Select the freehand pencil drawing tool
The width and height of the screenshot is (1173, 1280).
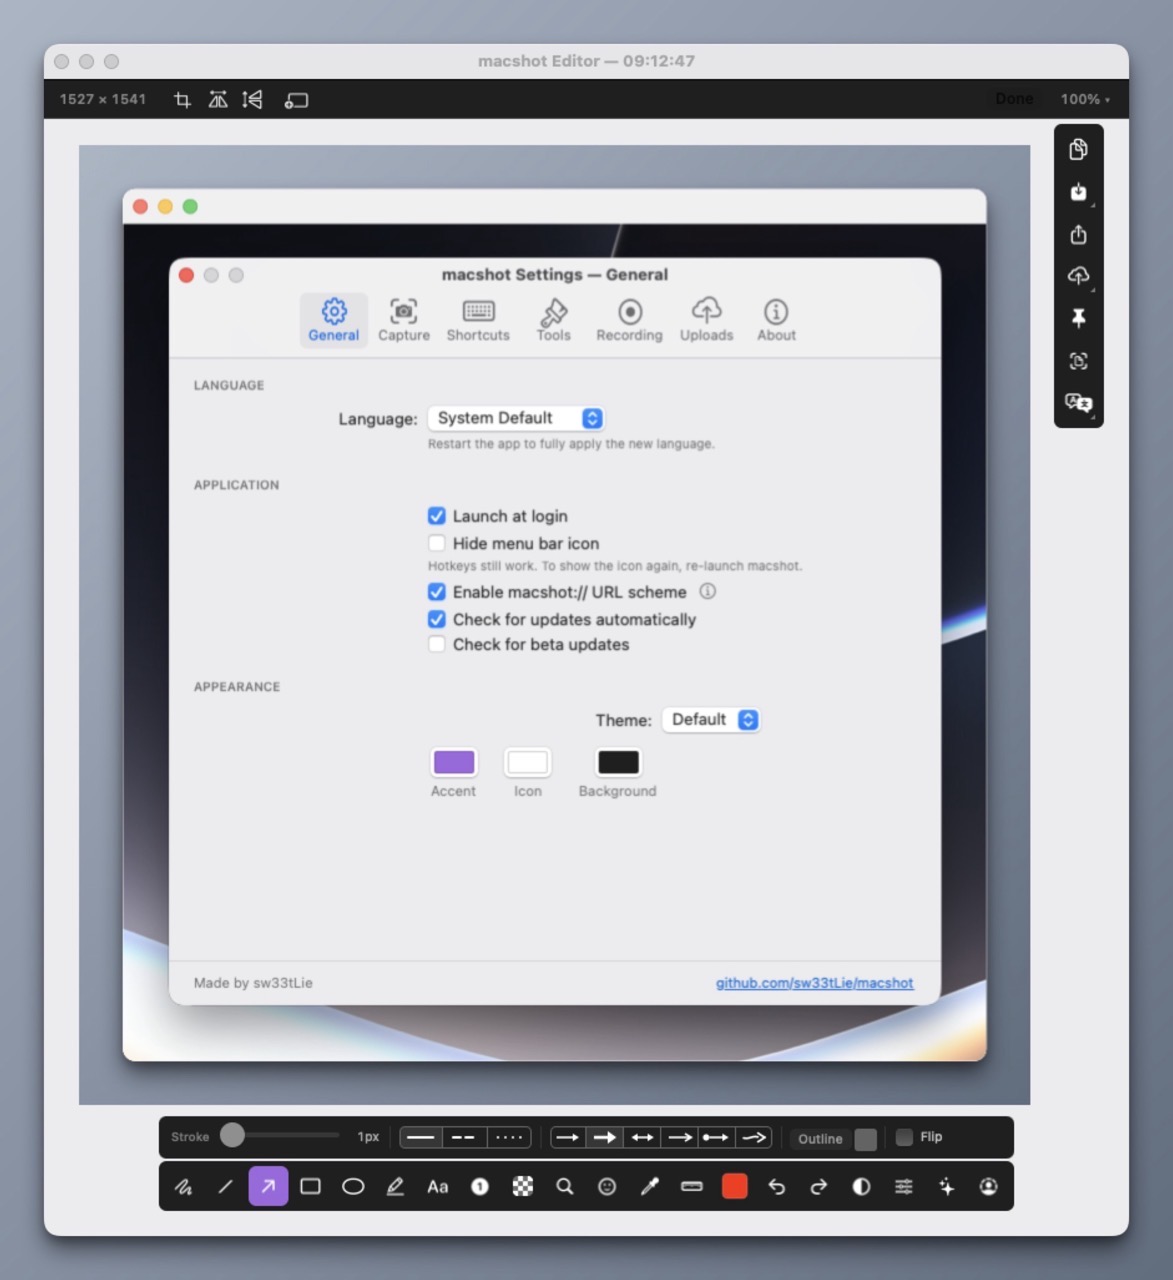[x=184, y=1187]
